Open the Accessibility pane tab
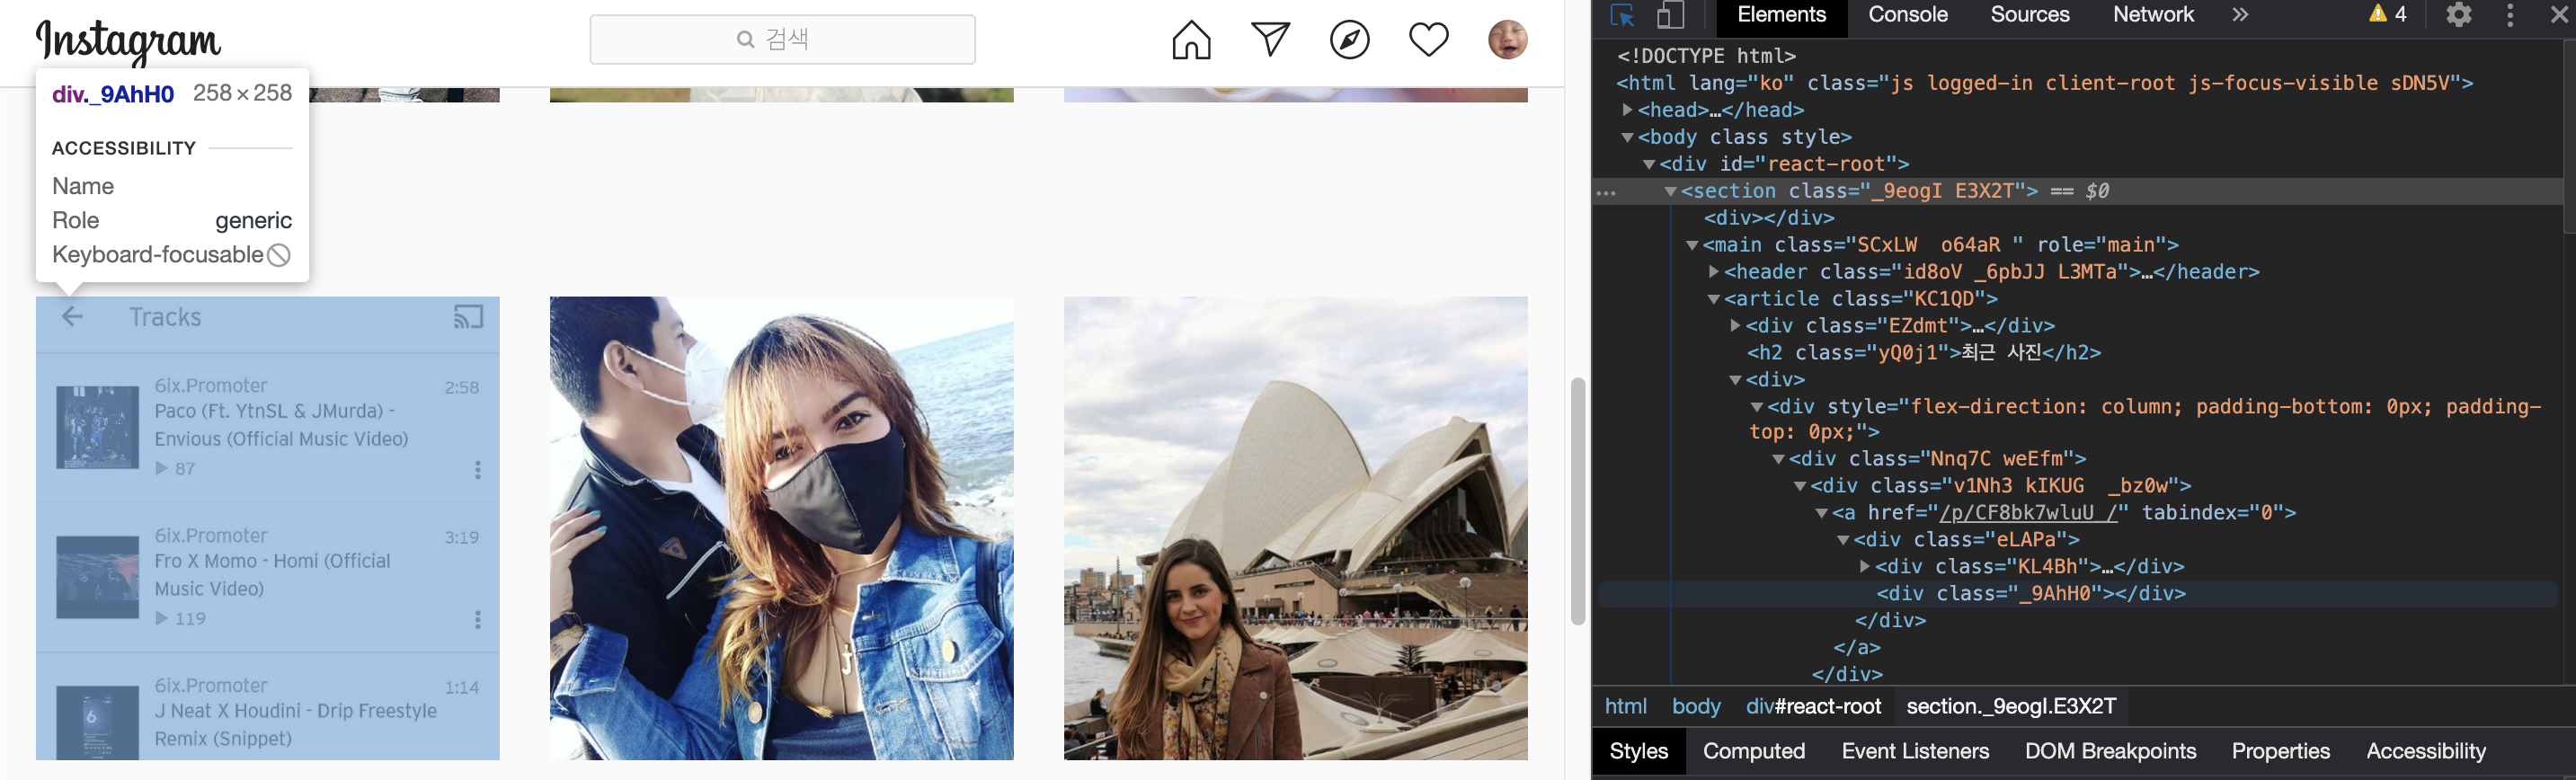 [2425, 752]
